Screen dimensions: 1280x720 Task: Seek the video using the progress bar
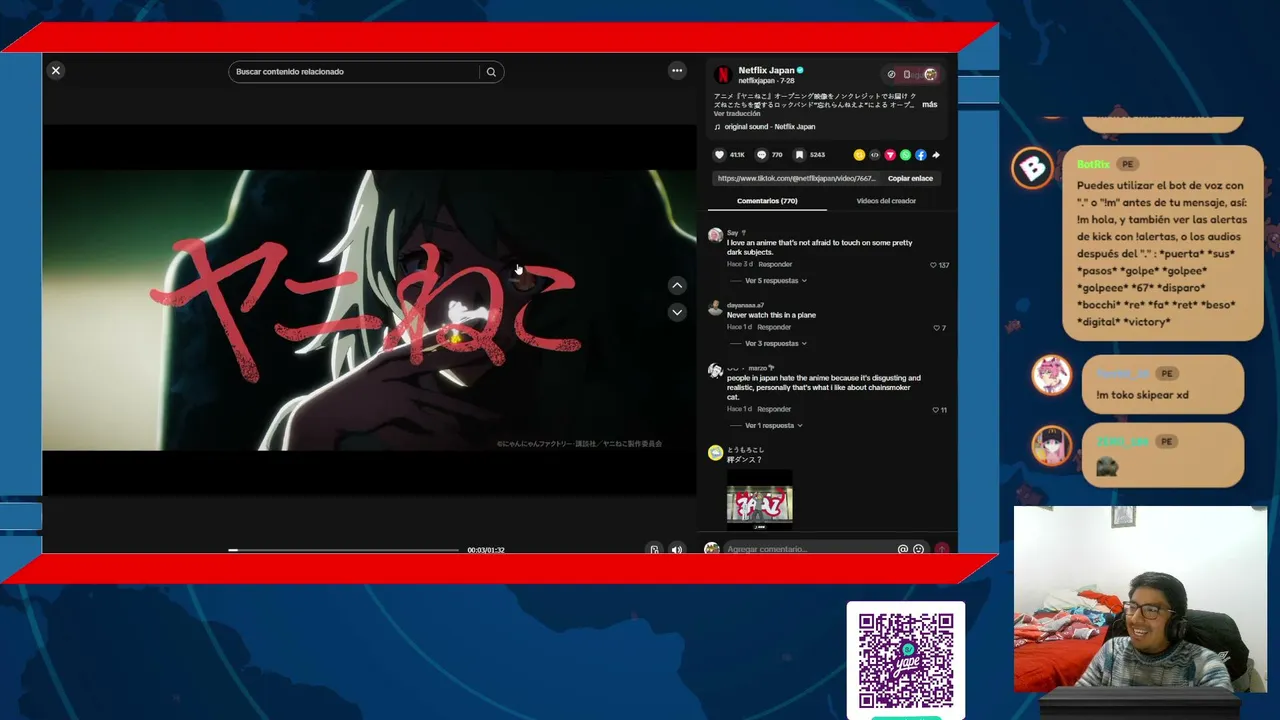click(343, 550)
